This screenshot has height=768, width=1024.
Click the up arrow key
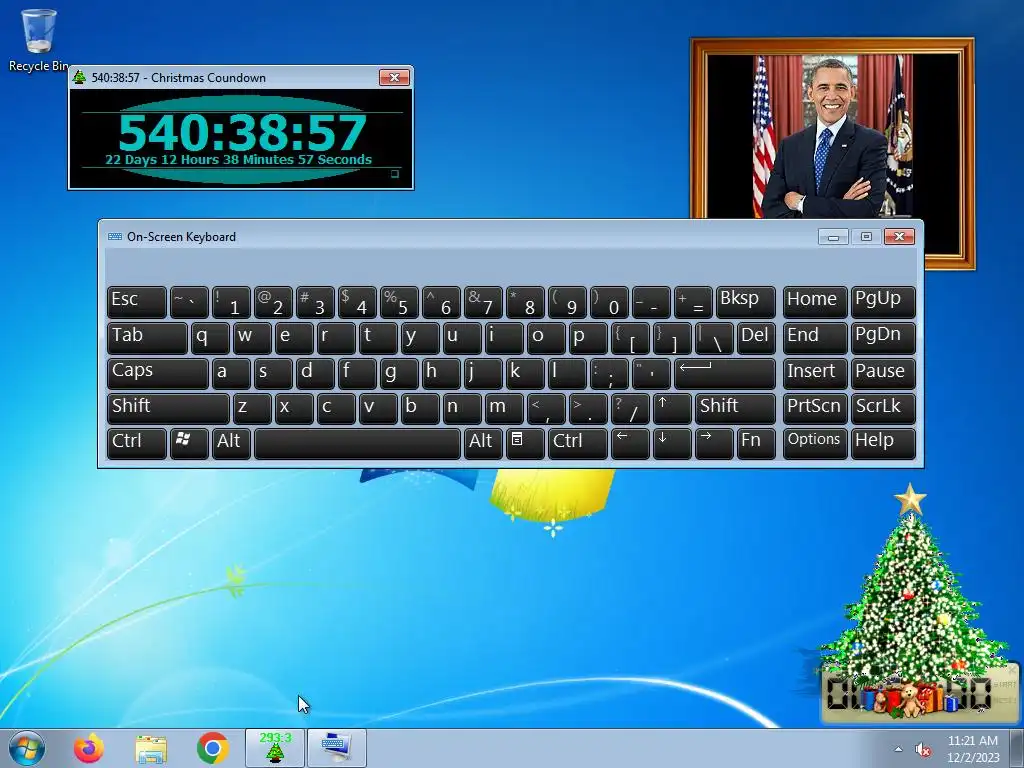pos(672,408)
